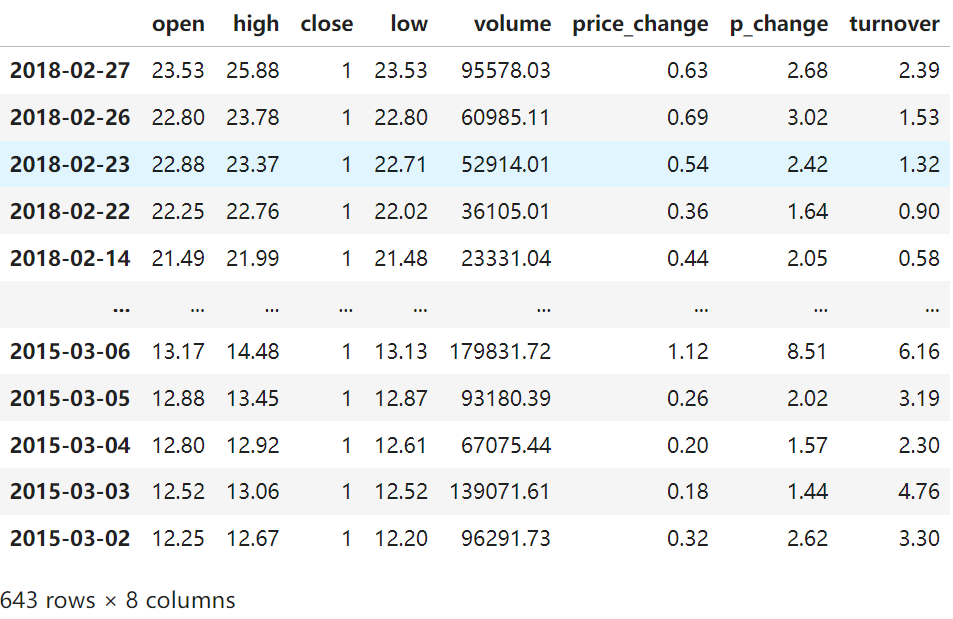The image size is (953, 619).
Task: Click the price_change column header
Action: click(x=640, y=24)
